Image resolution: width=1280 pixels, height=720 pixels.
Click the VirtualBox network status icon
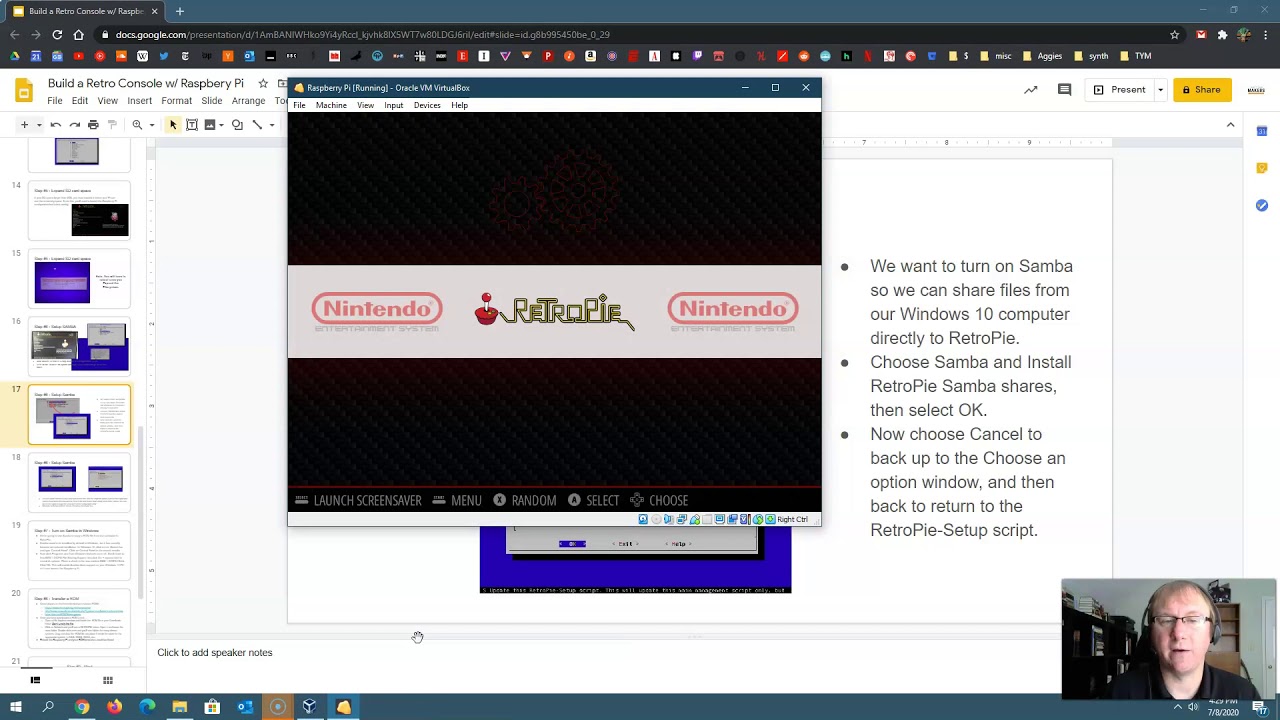point(682,519)
